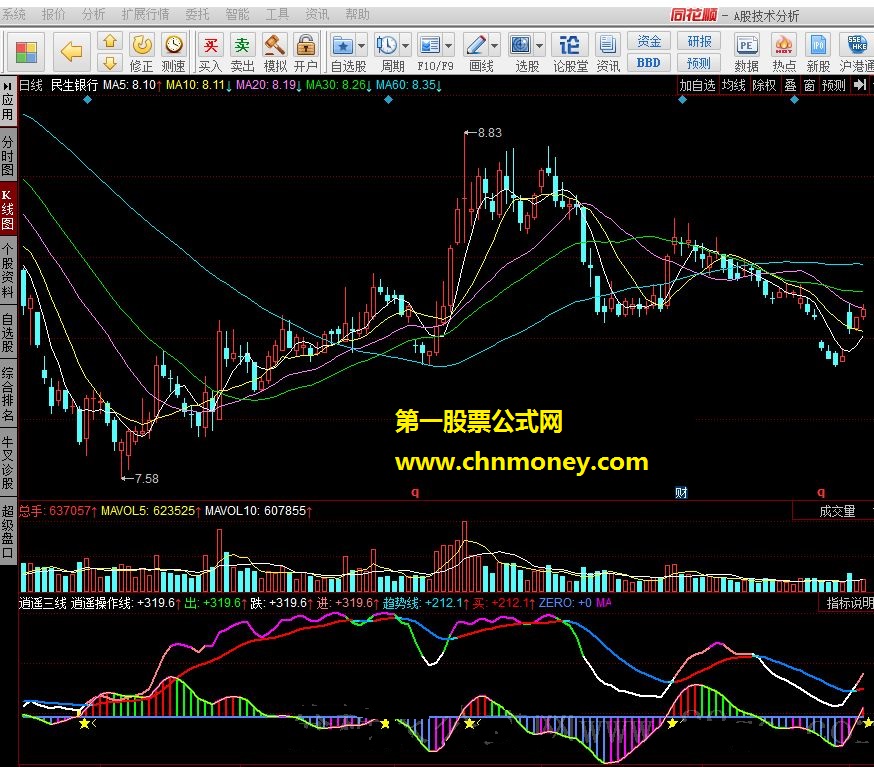Open the 指标说明 indicator description
Screen dimensions: 874x767
pyautogui.click(x=848, y=603)
